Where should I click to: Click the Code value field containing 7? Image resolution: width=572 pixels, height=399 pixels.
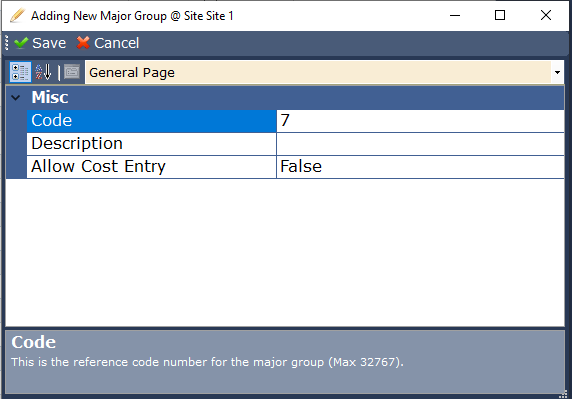tap(420, 121)
